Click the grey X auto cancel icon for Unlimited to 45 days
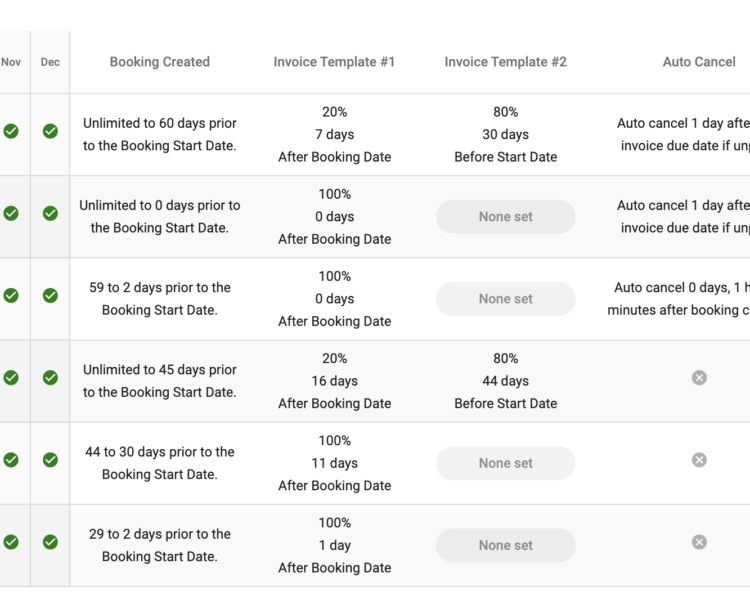Viewport: 750px width, 600px height. pyautogui.click(x=699, y=378)
